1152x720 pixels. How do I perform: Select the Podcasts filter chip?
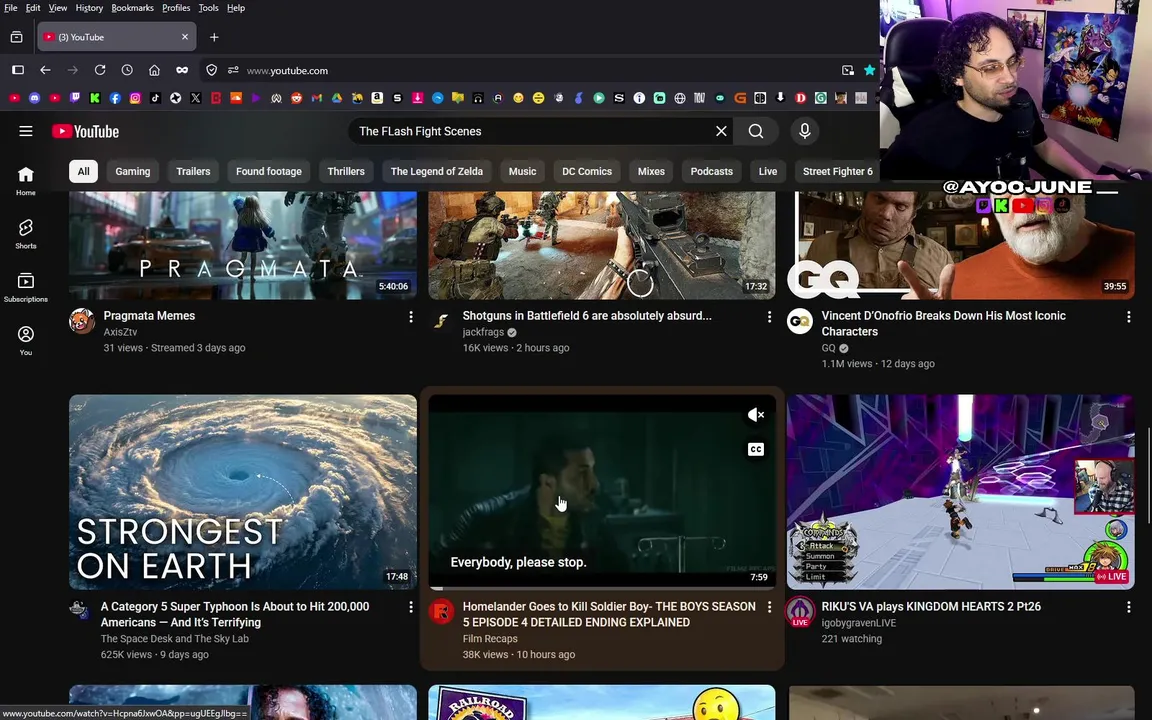point(711,171)
